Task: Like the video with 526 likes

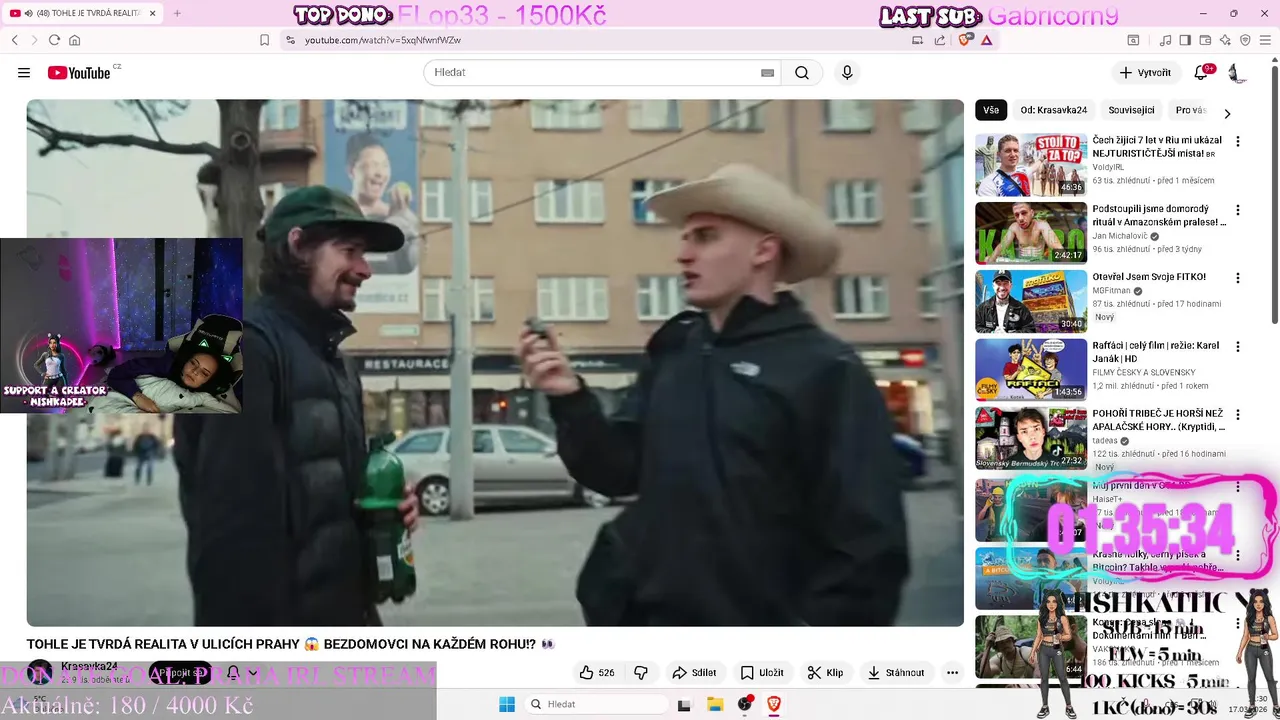Action: (597, 673)
